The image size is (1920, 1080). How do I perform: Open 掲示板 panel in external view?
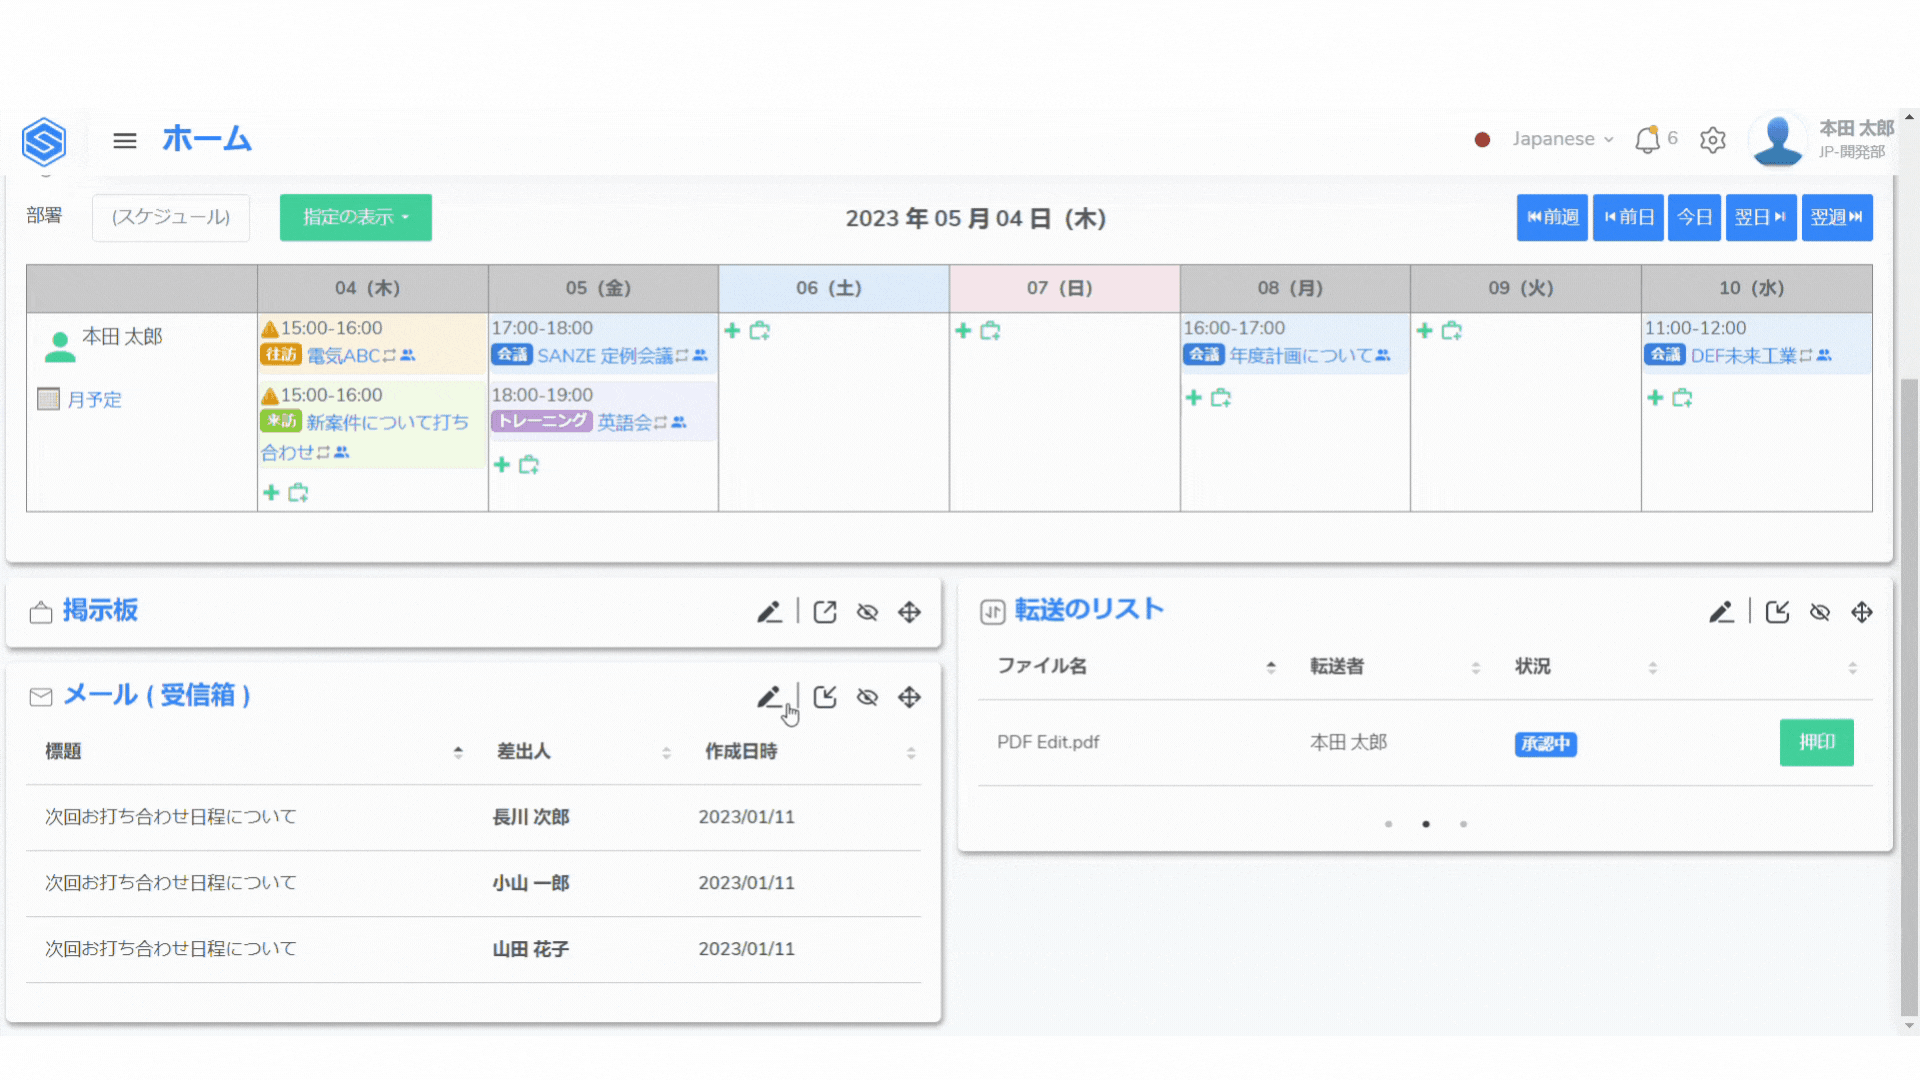(x=825, y=612)
